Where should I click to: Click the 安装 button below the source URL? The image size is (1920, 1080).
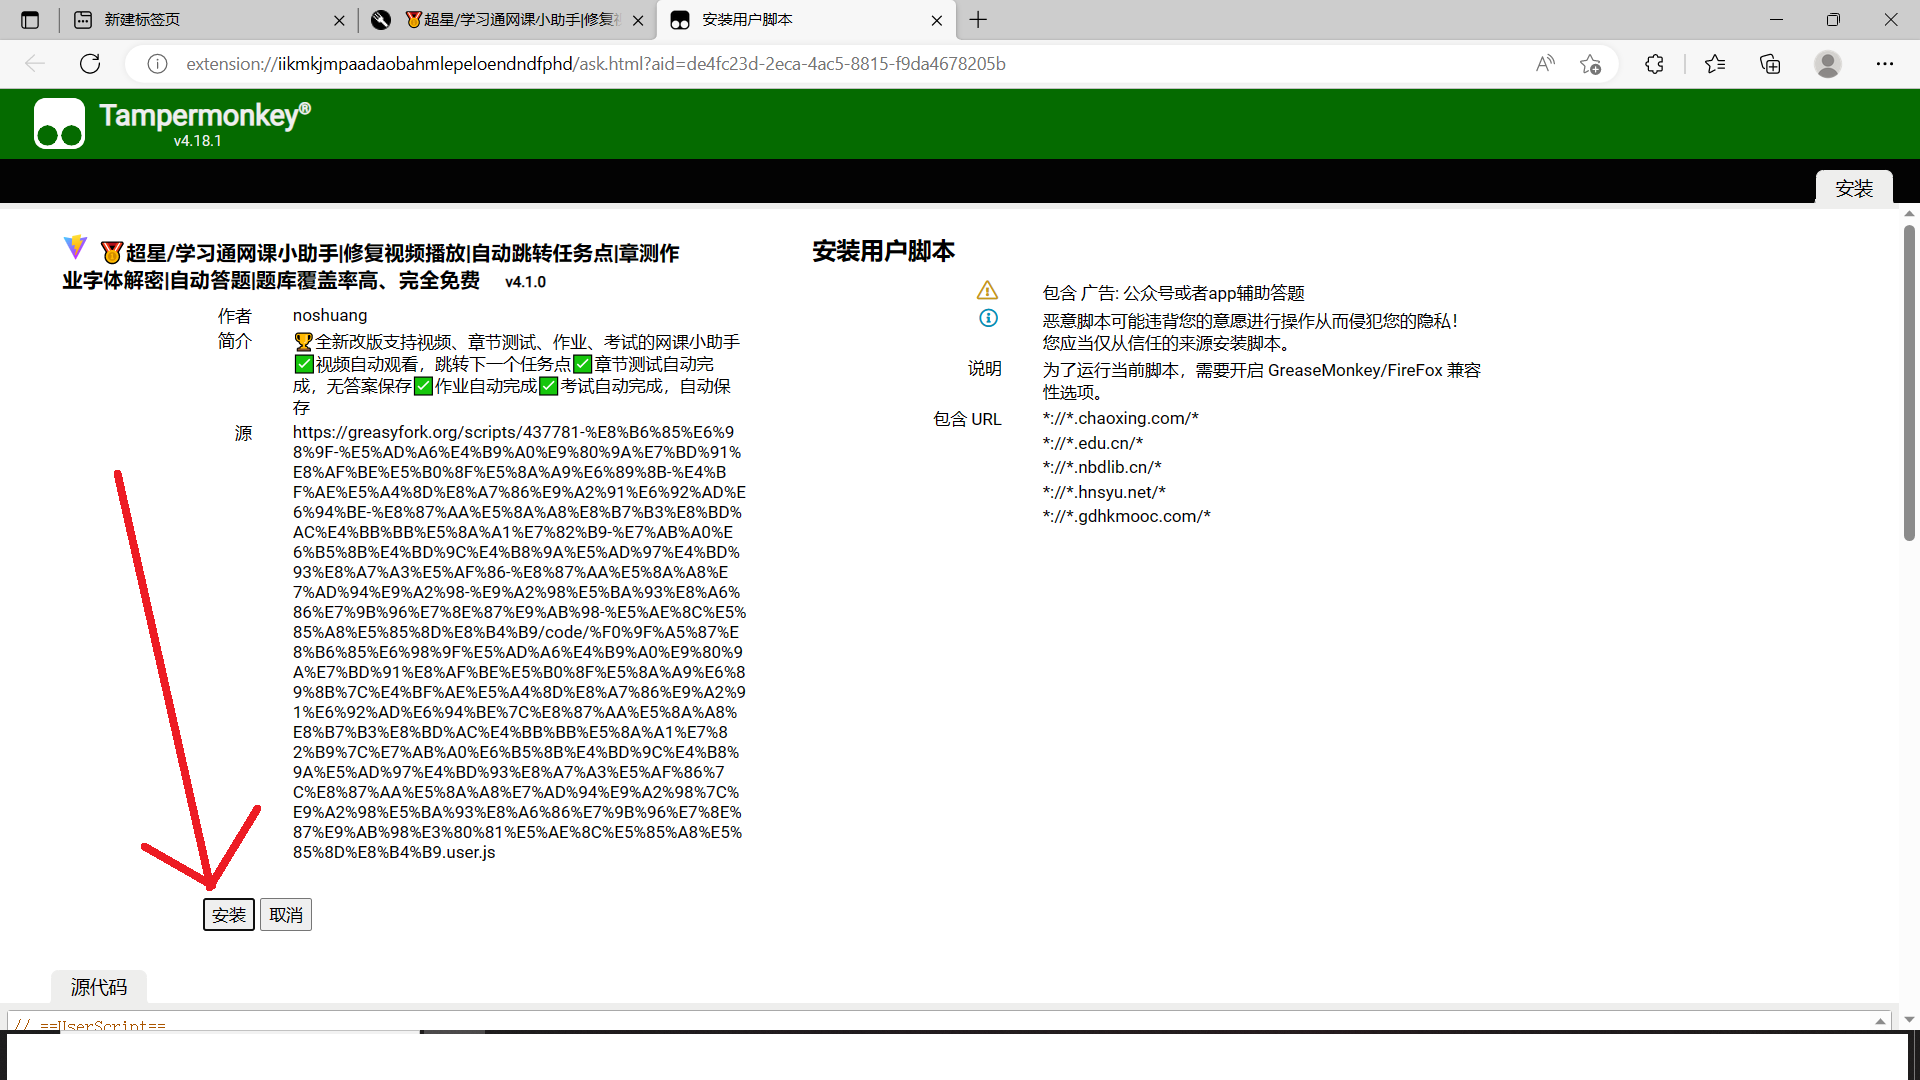(229, 915)
